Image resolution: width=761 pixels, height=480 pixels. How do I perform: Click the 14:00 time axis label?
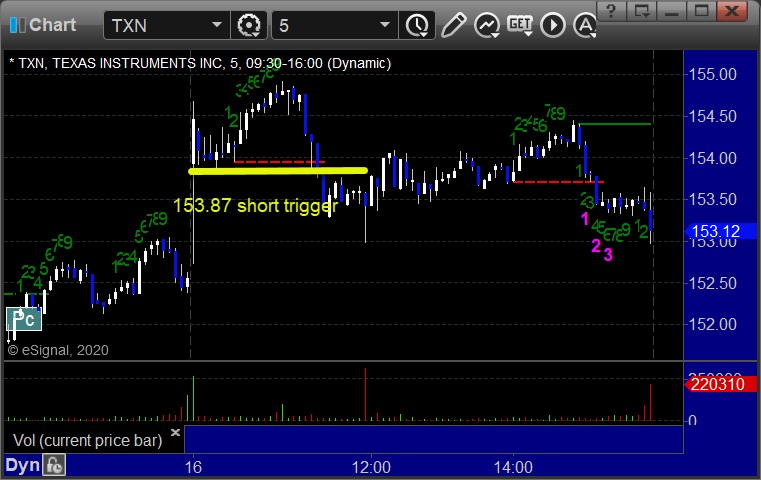click(x=513, y=467)
